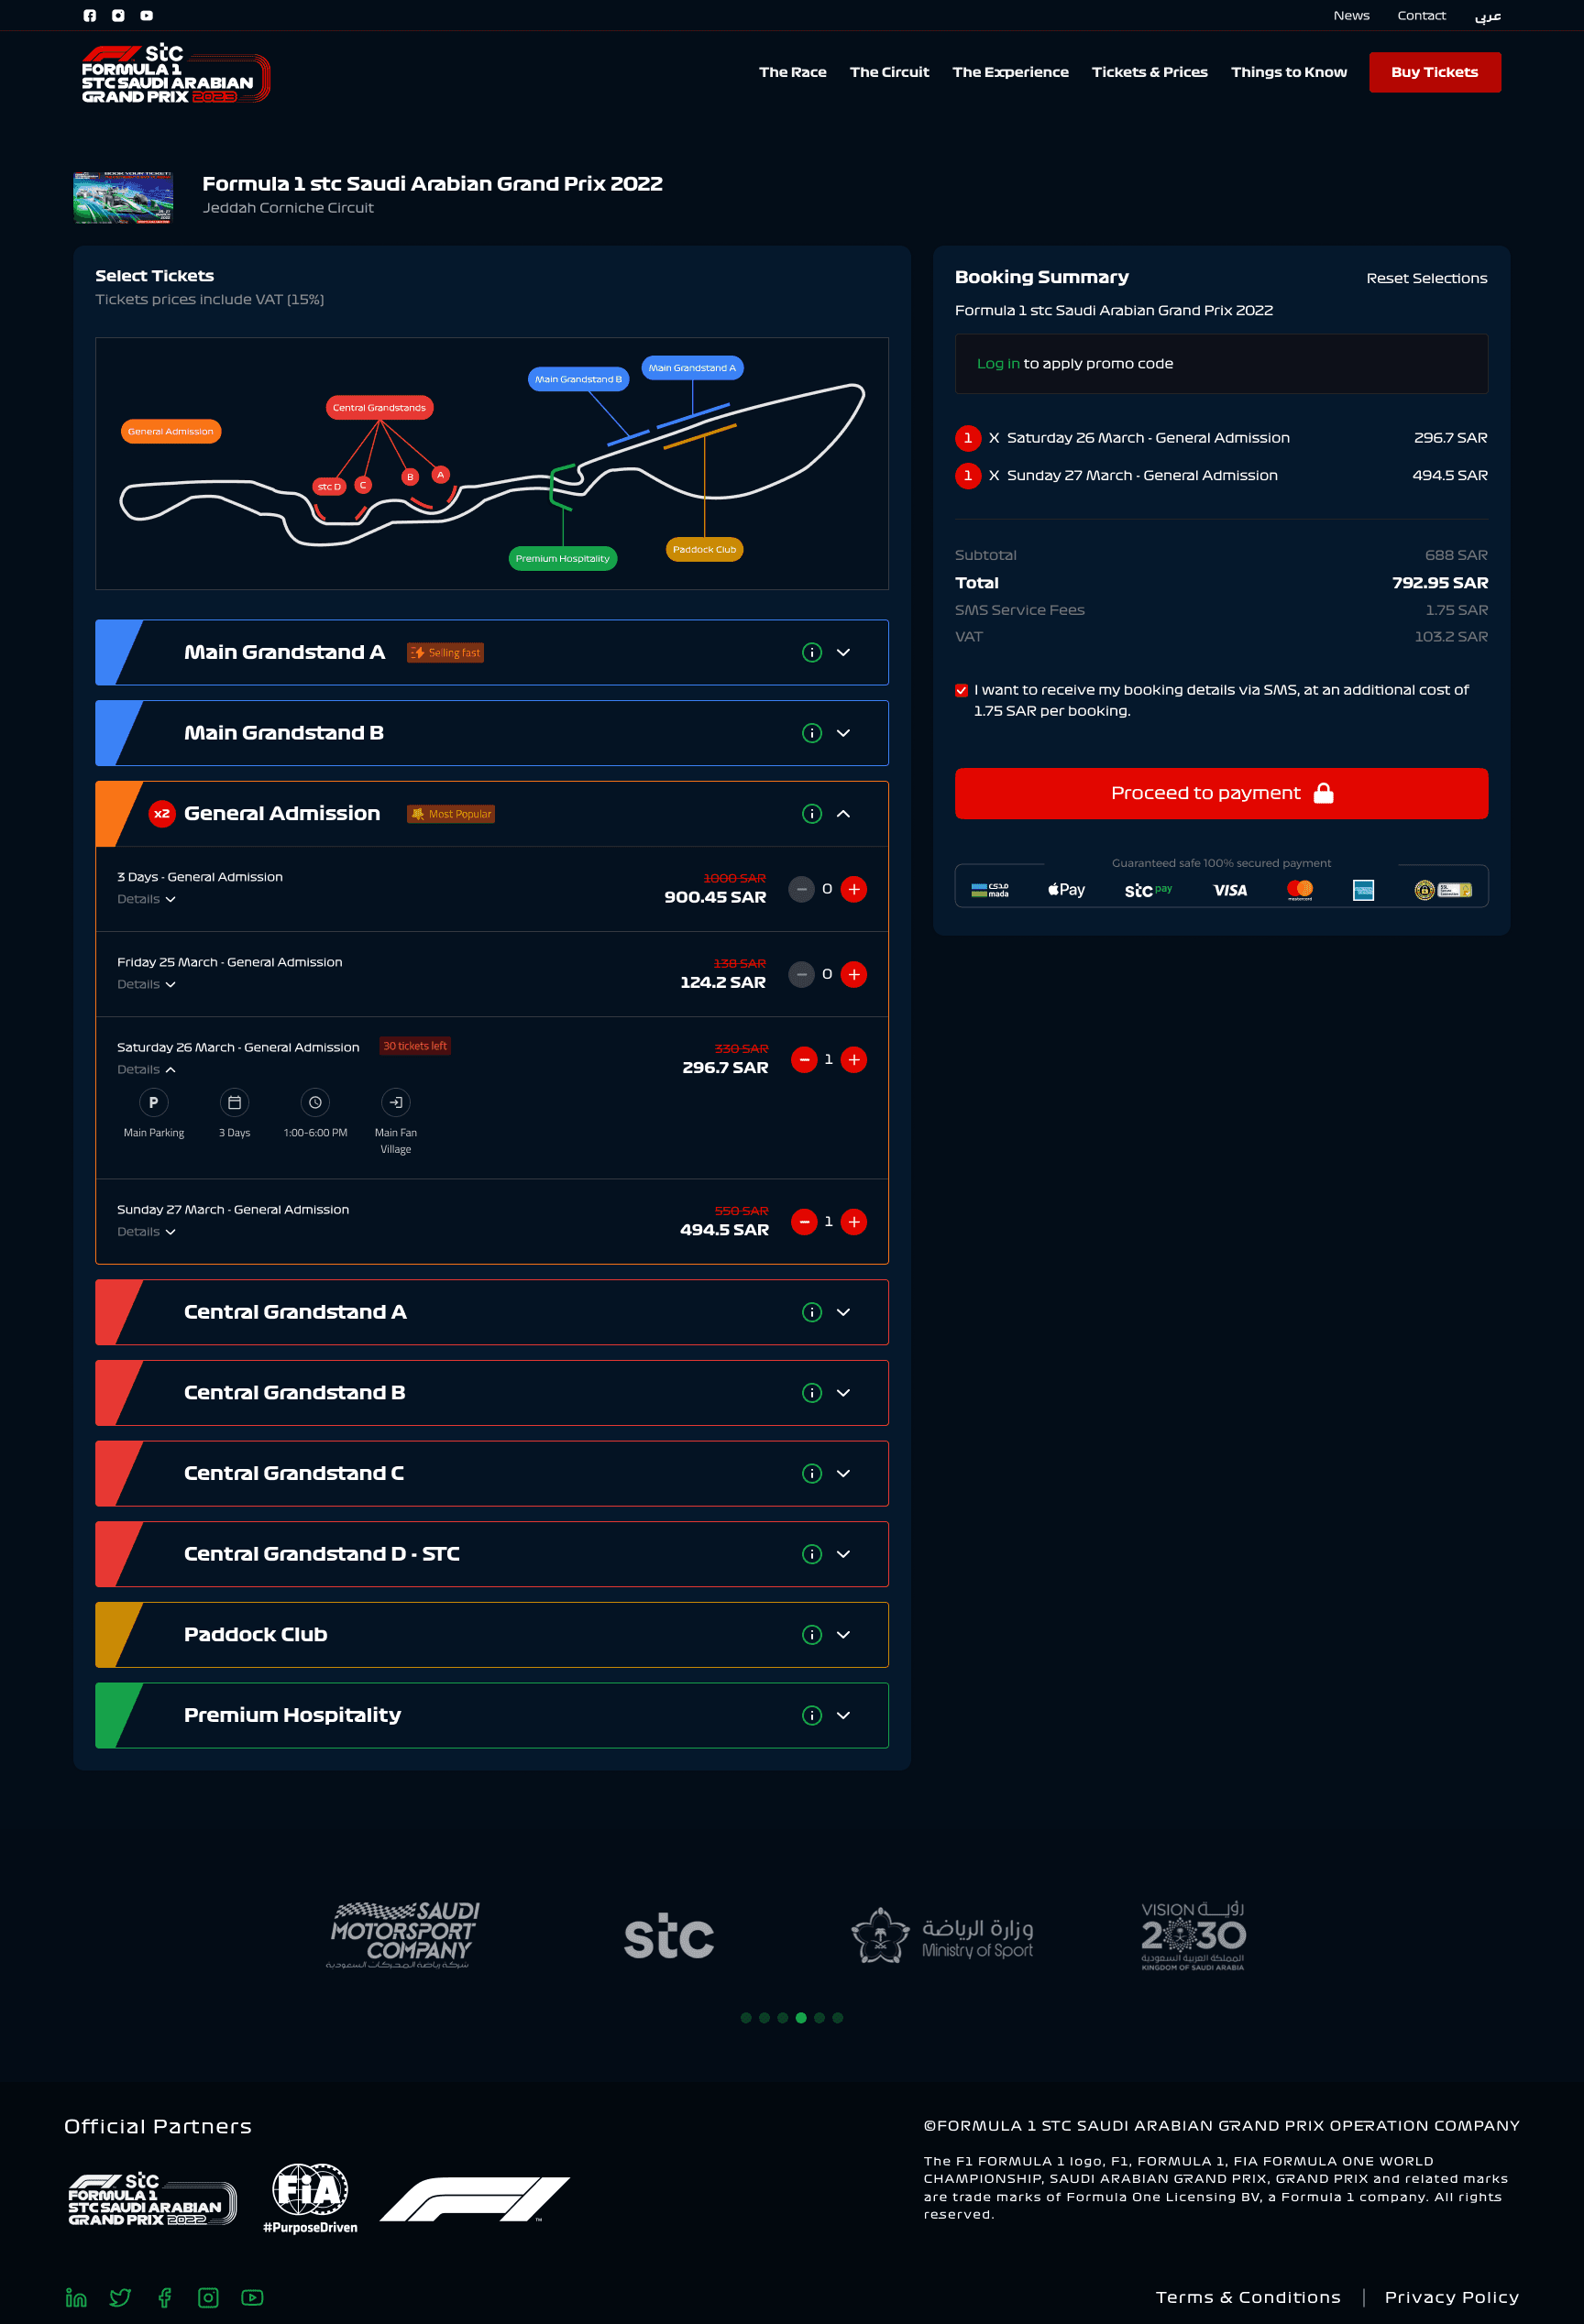Screen dimensions: 1584x2324
Task: Click the F1 stc Saudi Arabian Grand Prix logo
Action: coord(175,74)
